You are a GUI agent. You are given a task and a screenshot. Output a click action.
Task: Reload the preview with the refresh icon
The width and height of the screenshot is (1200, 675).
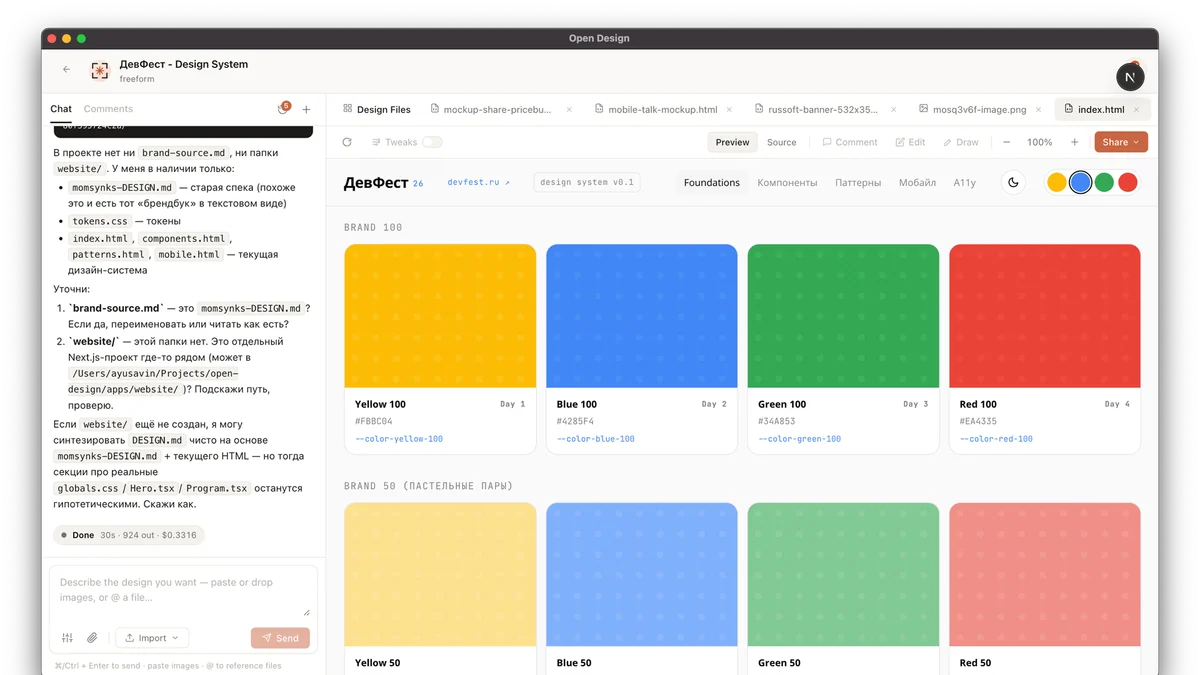click(347, 142)
